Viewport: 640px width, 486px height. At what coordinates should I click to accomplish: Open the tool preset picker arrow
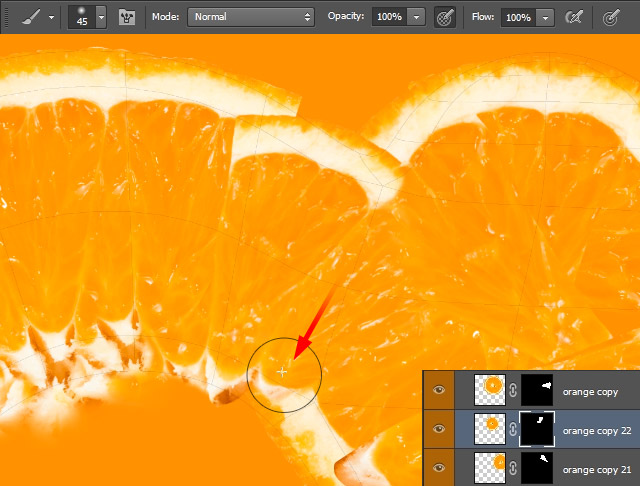tap(51, 18)
